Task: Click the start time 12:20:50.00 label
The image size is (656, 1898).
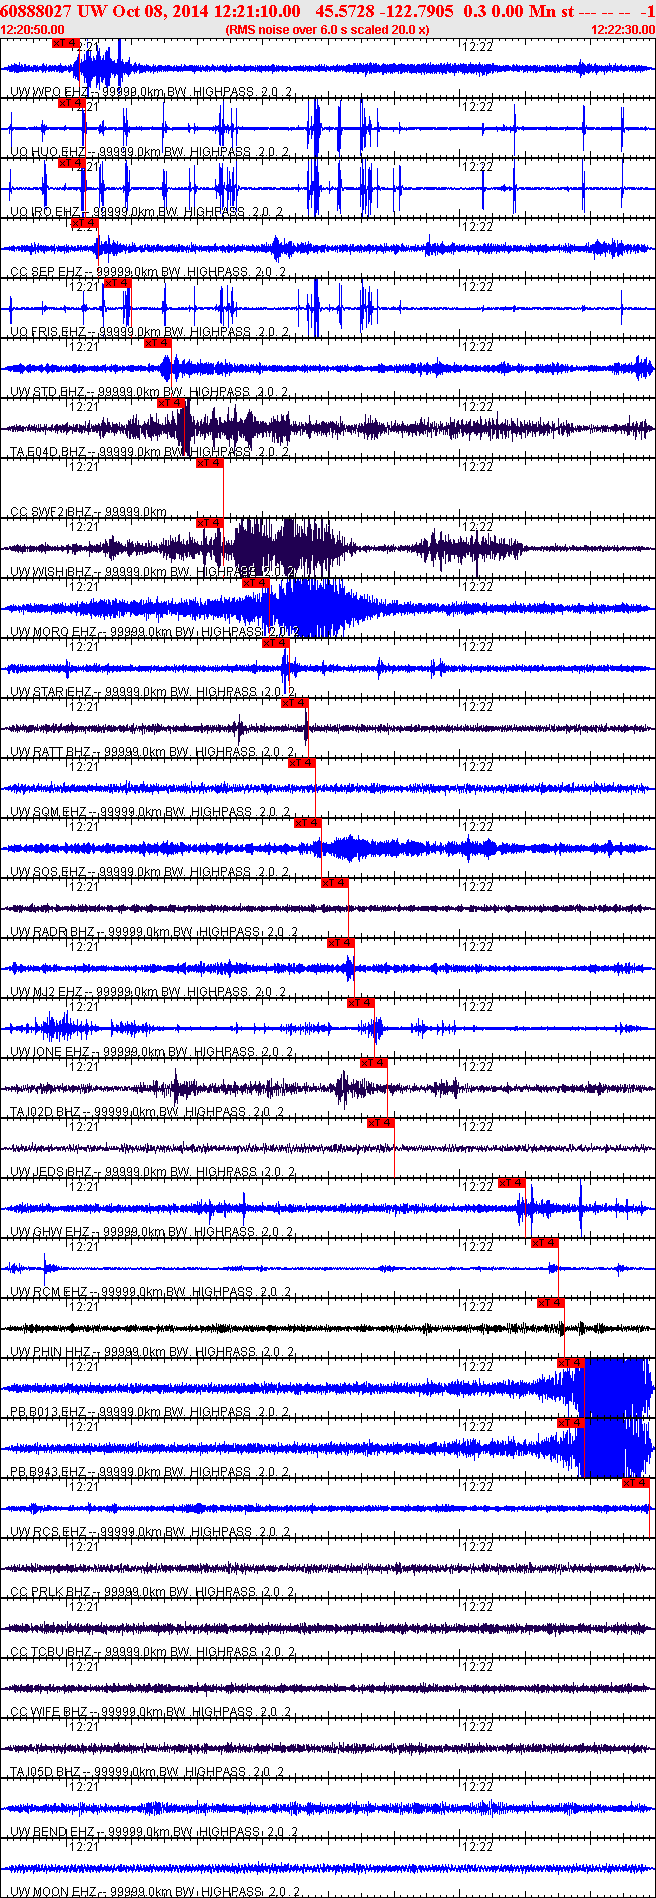Action: pos(33,30)
